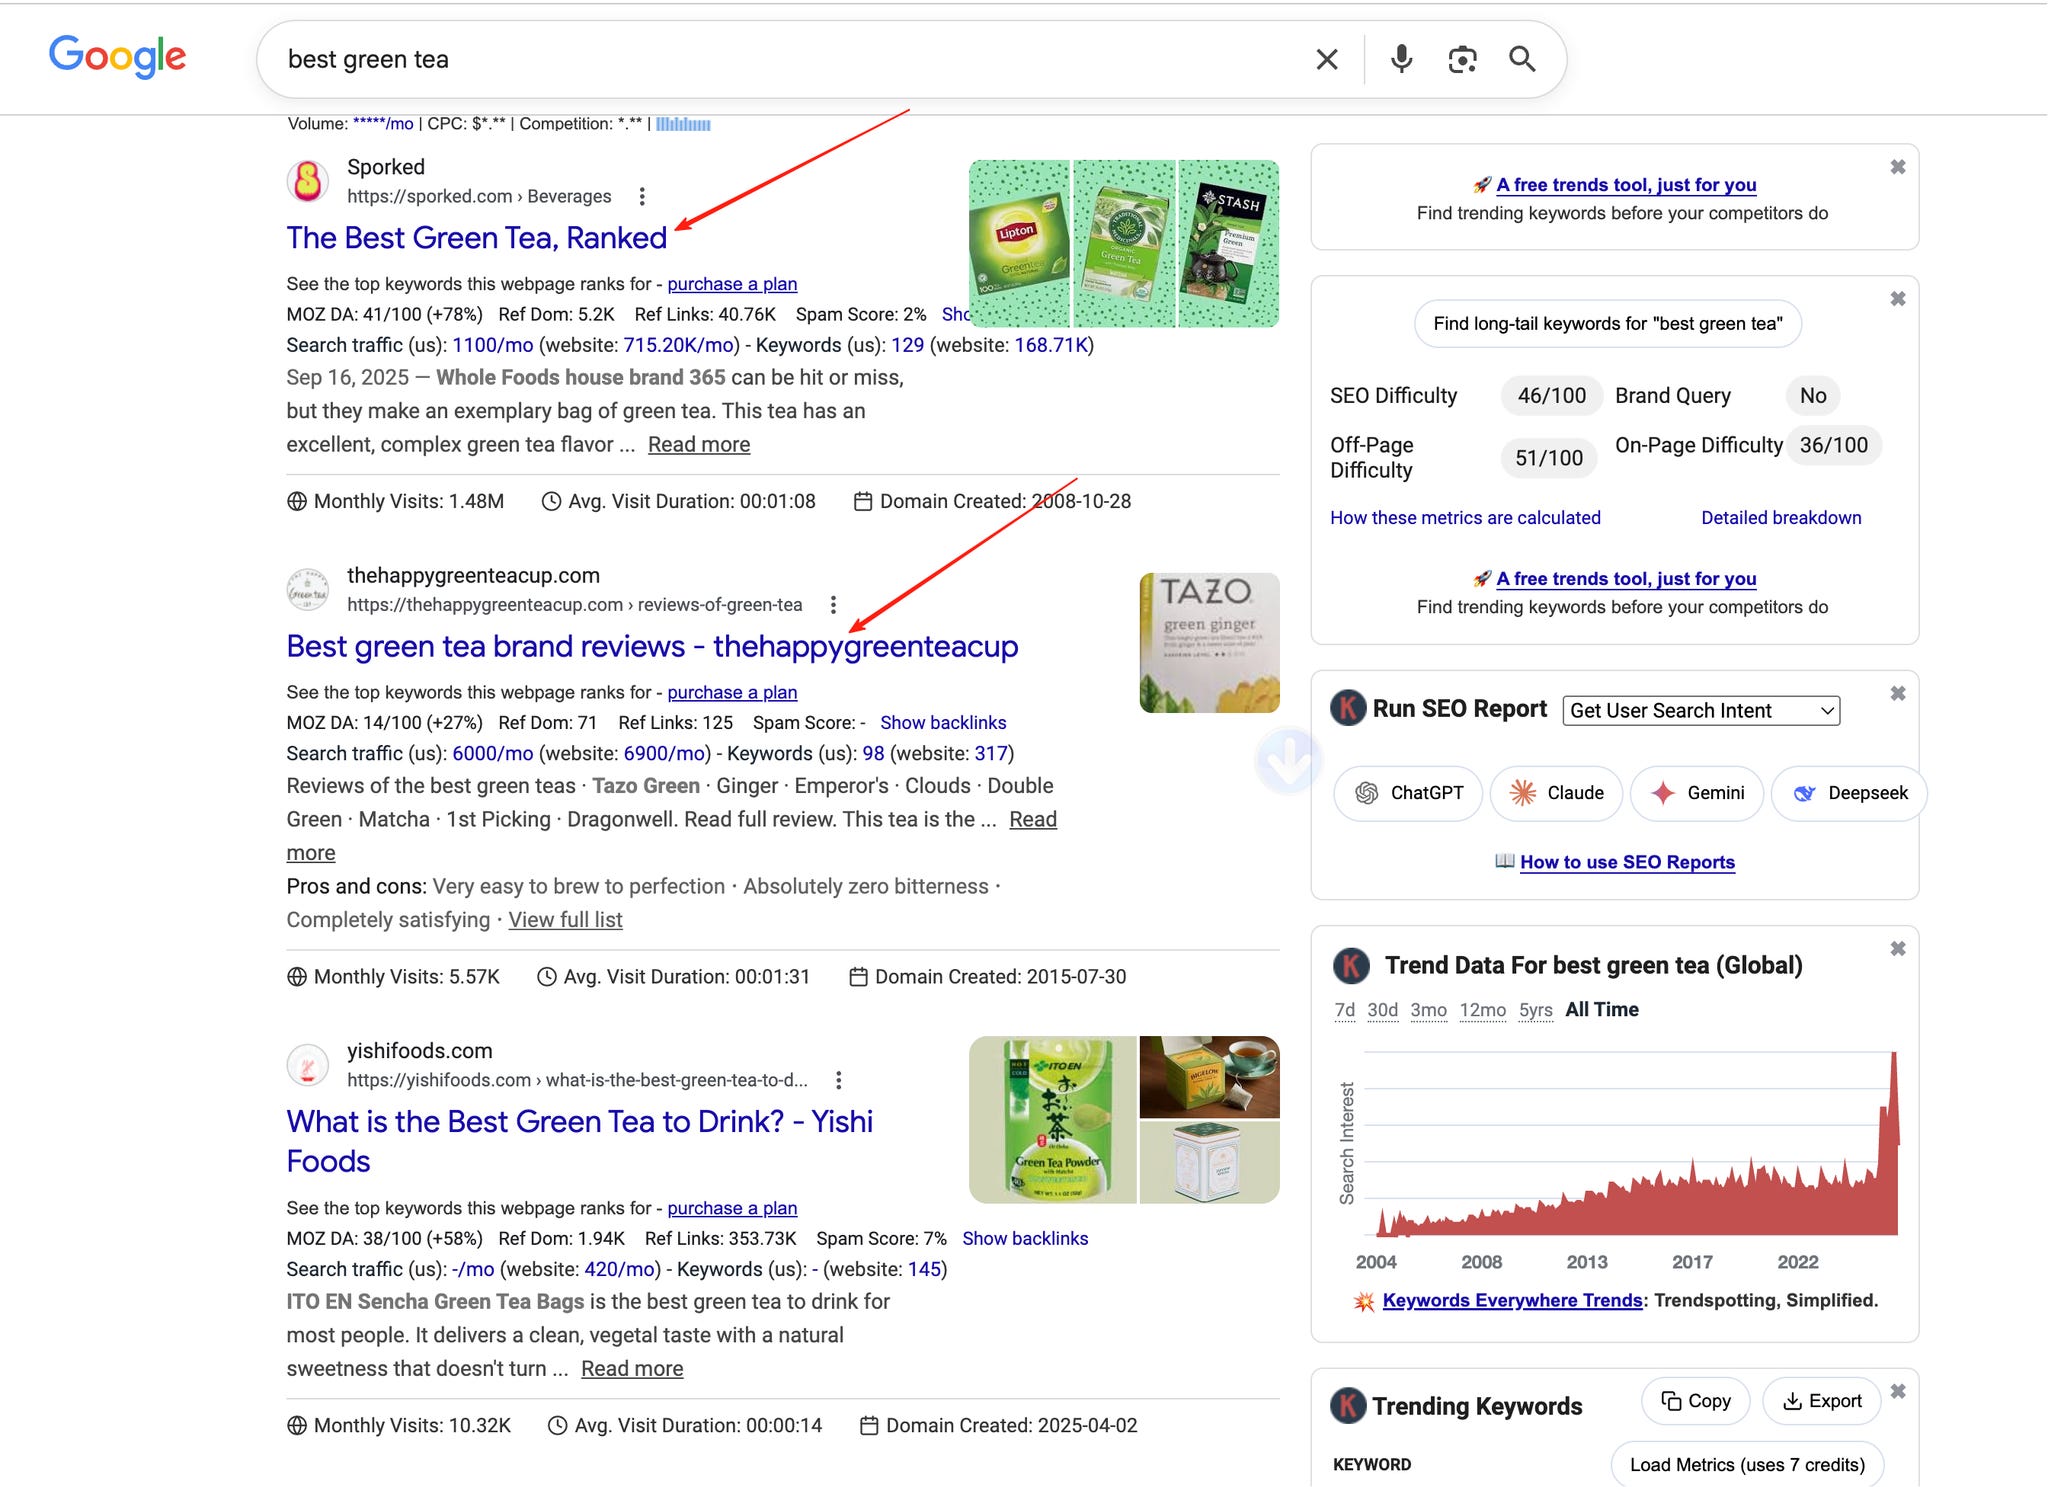Select the 5yrs trend range

pyautogui.click(x=1535, y=1010)
